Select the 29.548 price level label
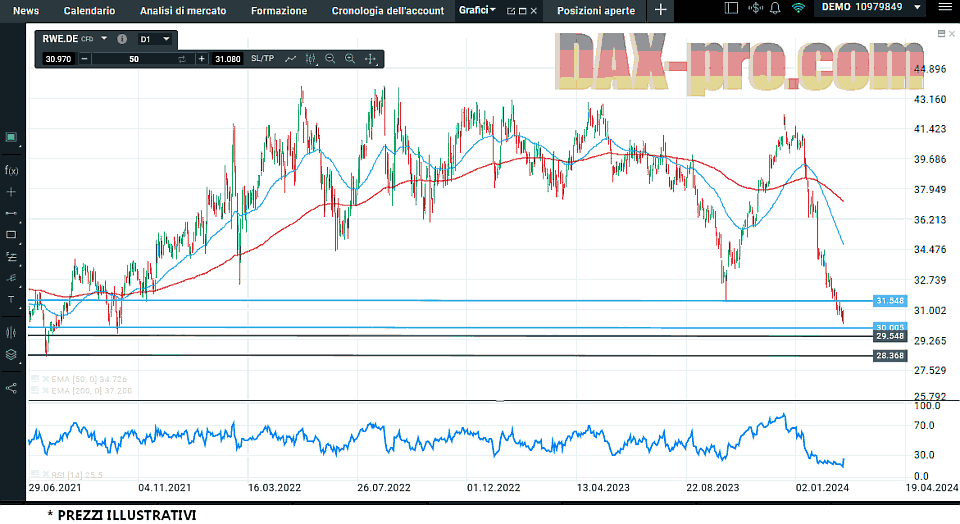The height and width of the screenshot is (524, 960). [890, 336]
